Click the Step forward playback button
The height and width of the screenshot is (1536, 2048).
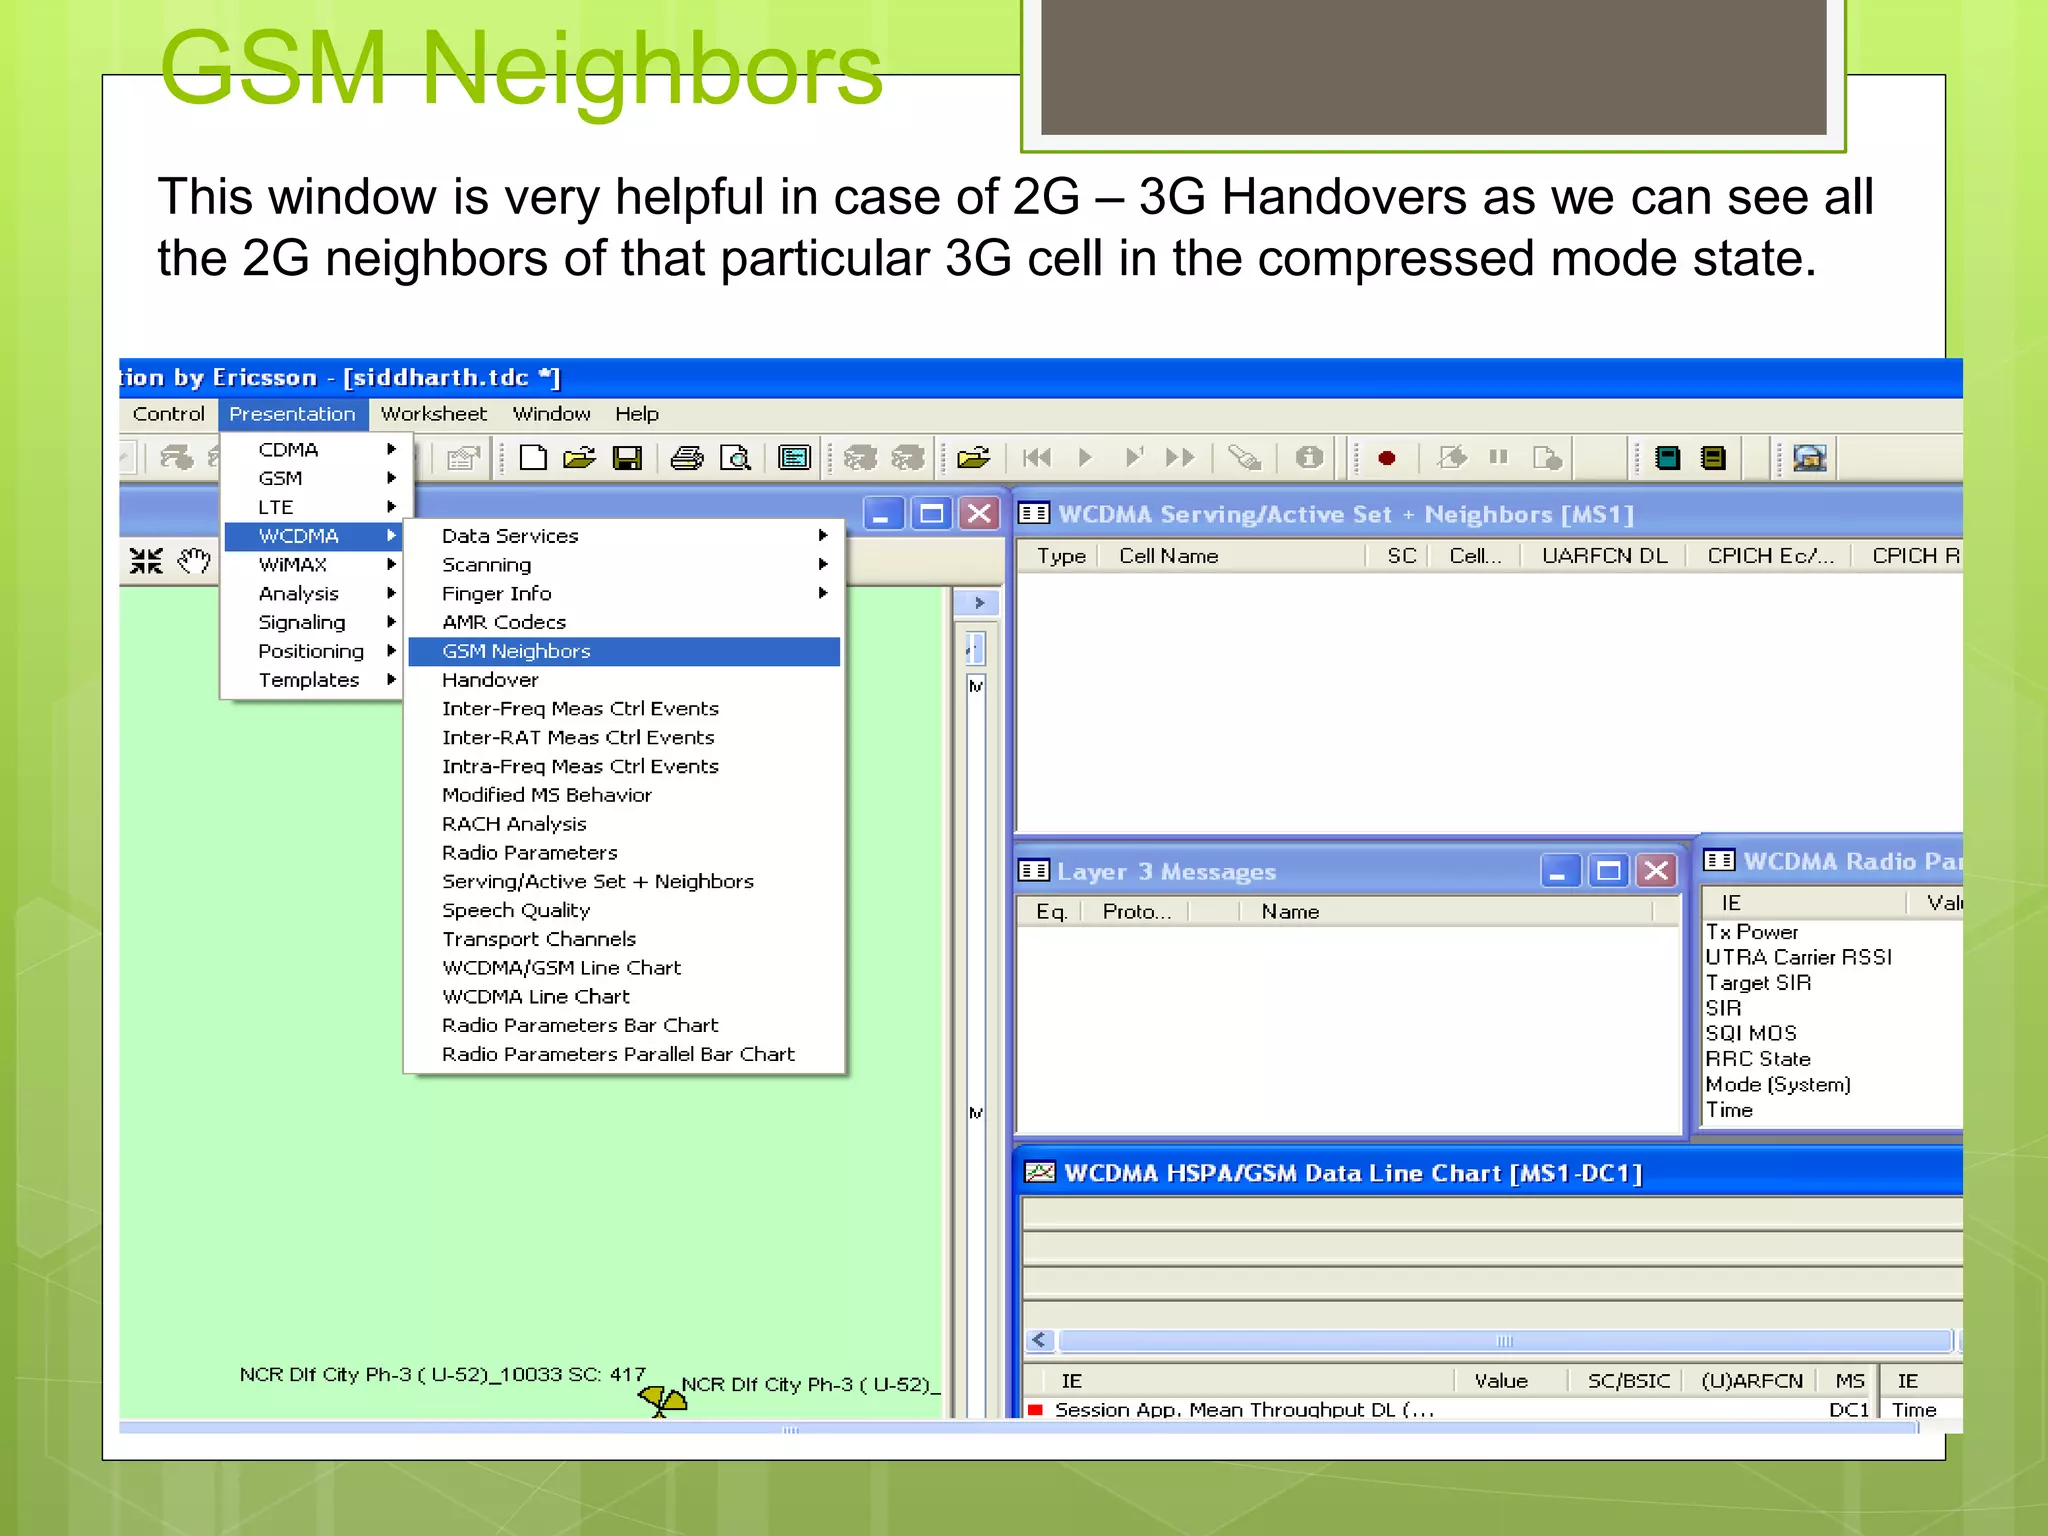(1134, 458)
